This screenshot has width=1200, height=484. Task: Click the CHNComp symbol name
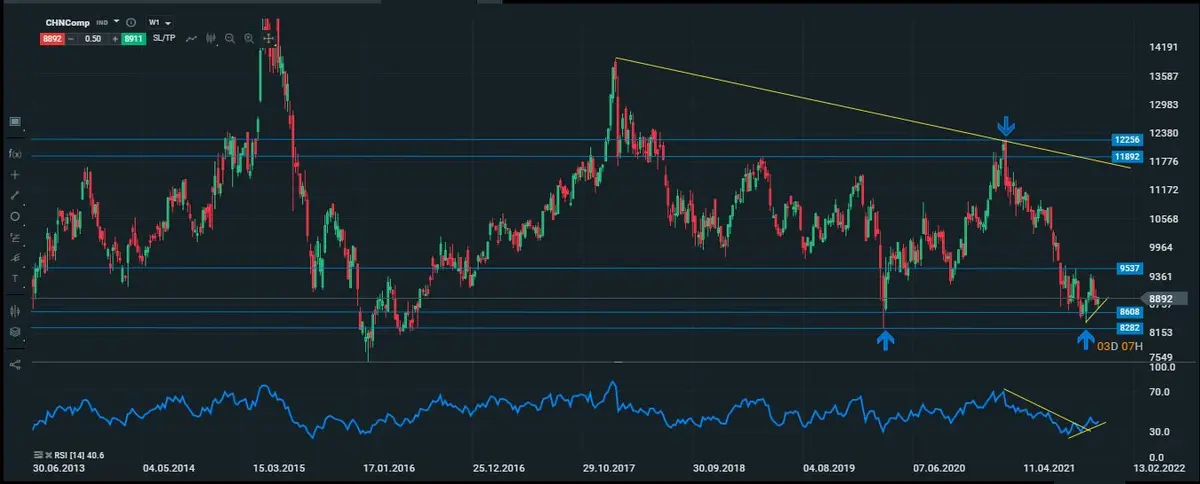click(67, 22)
